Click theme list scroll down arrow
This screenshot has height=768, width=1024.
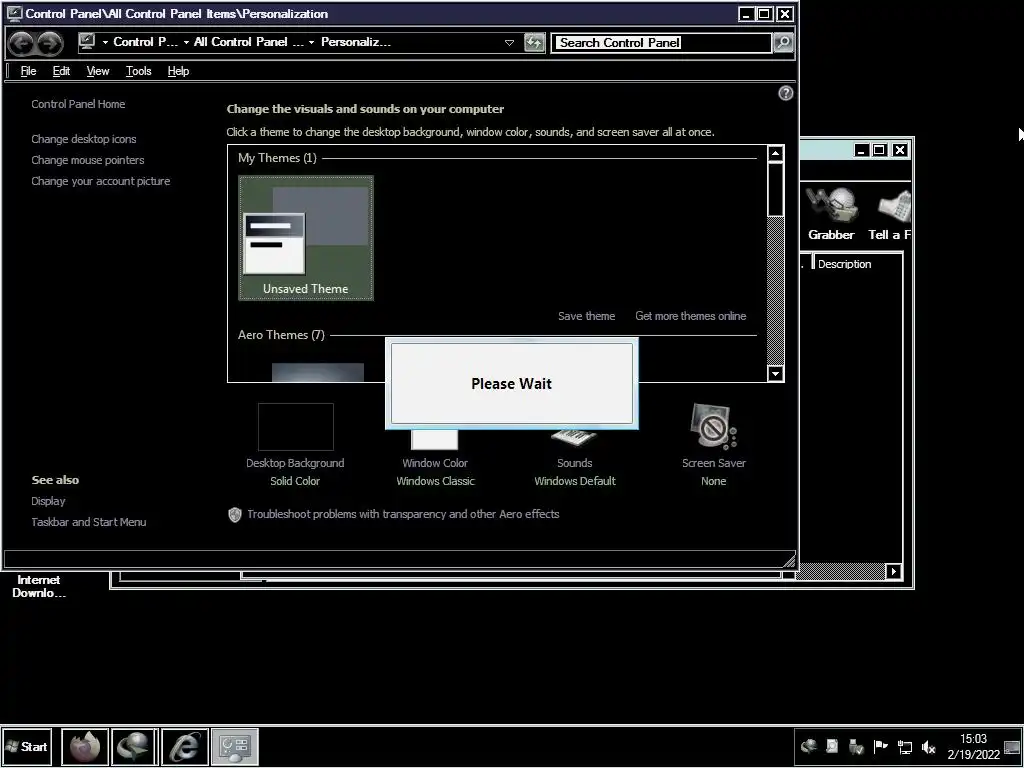coord(775,374)
